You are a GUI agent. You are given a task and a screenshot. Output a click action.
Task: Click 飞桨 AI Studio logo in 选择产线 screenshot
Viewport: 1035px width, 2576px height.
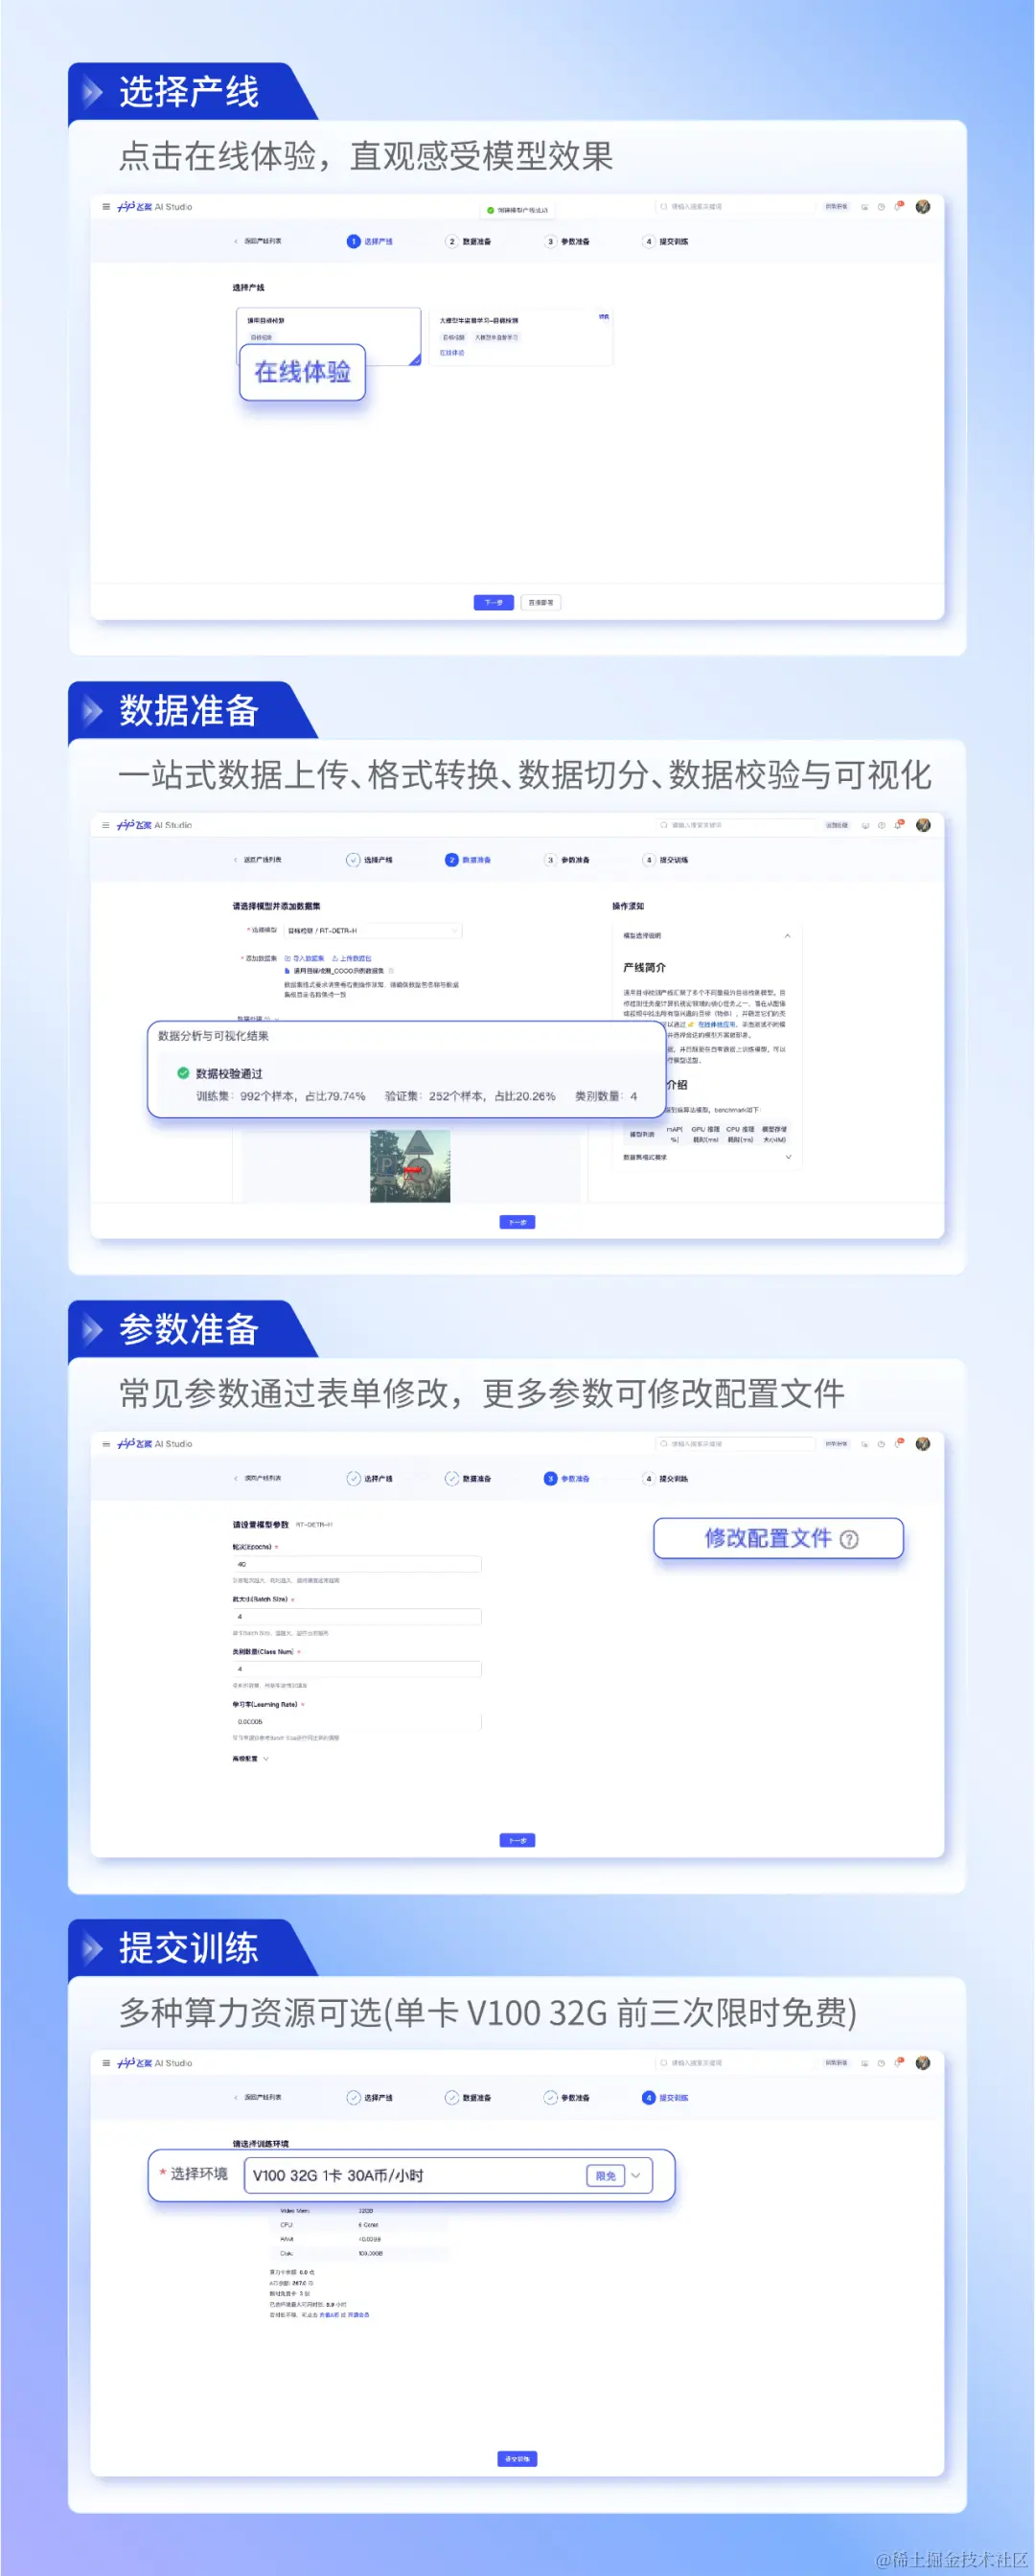[155, 207]
